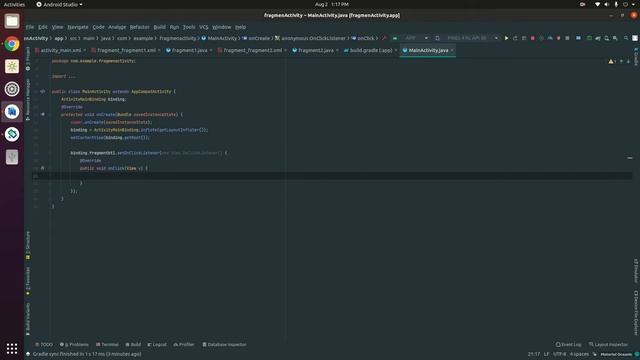Open the Edit menu
The height and width of the screenshot is (360, 640).
43,27
